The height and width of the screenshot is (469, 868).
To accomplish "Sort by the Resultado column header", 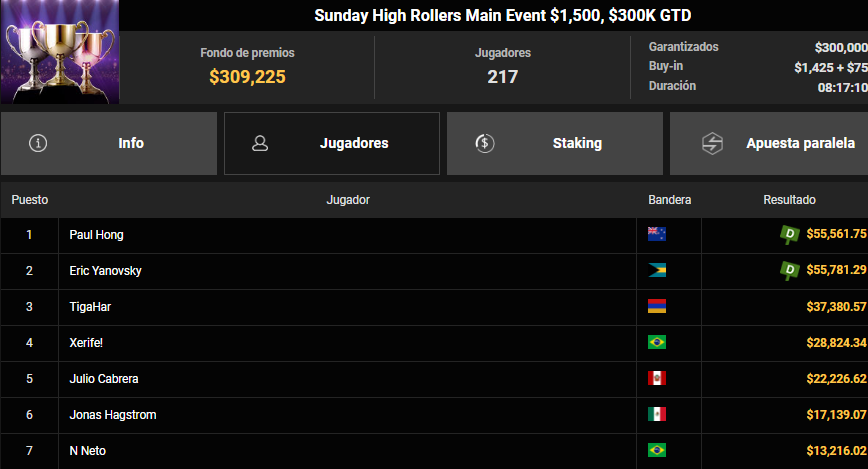I will [x=789, y=200].
